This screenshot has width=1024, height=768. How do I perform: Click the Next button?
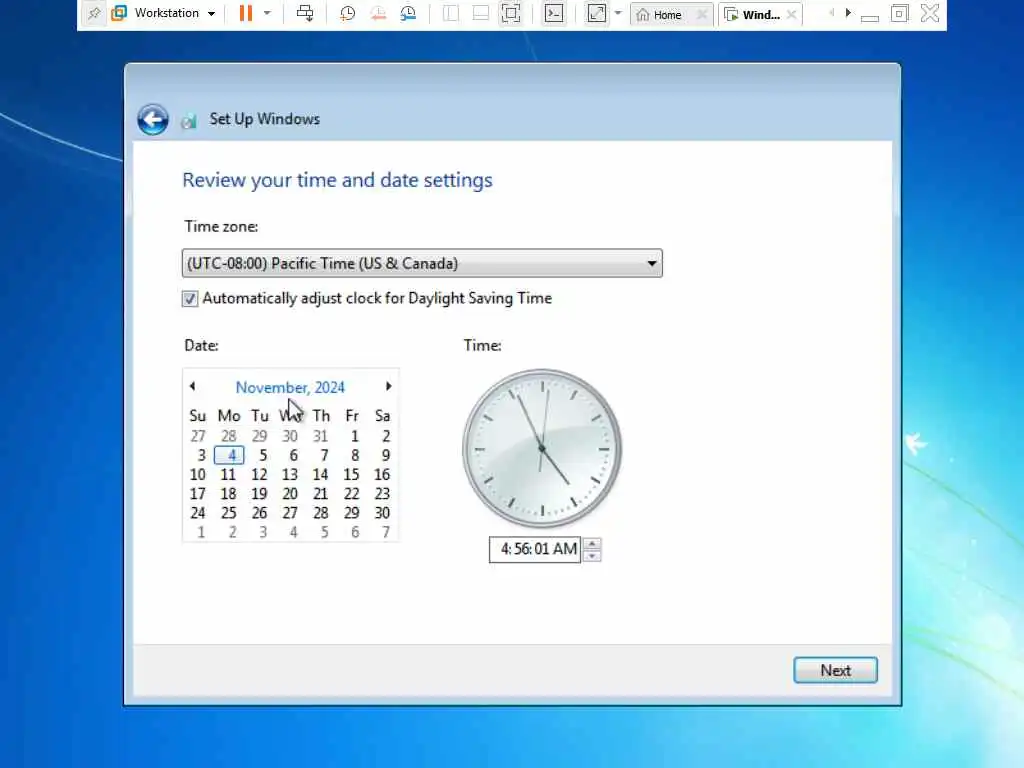coord(835,671)
